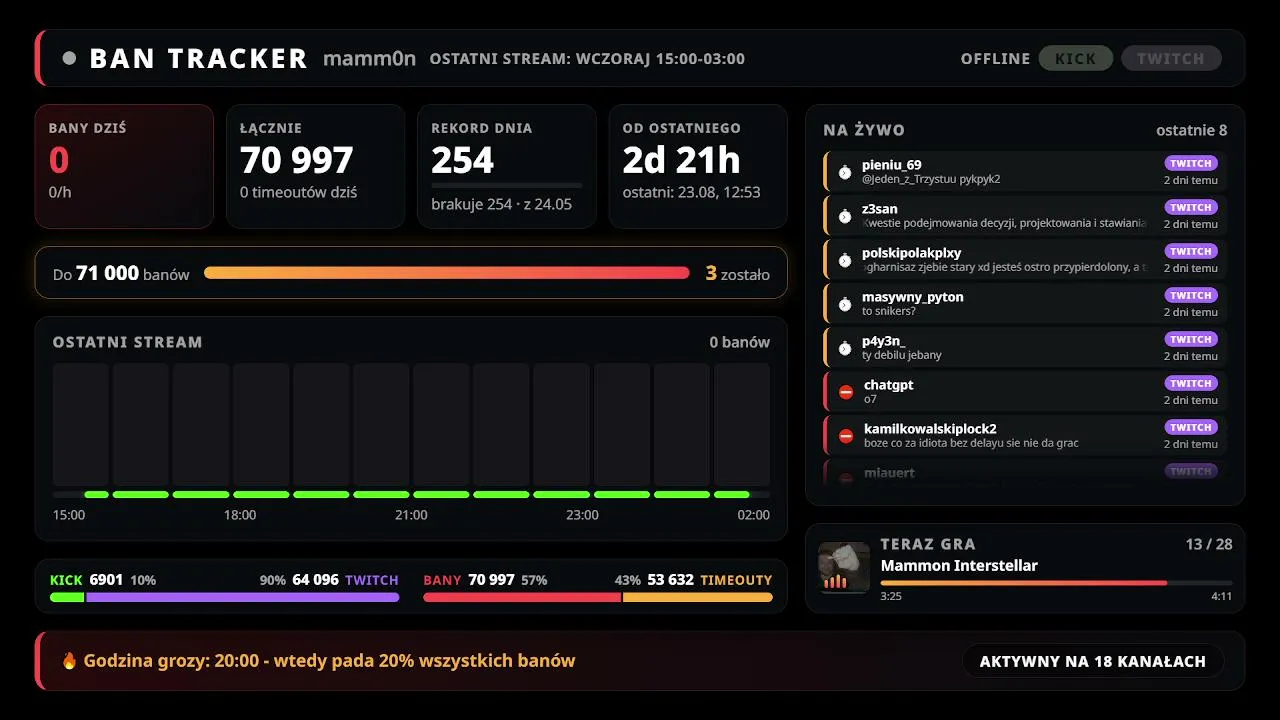The image size is (1280, 720).
Task: Click the streamer name mamm0n
Action: (369, 58)
